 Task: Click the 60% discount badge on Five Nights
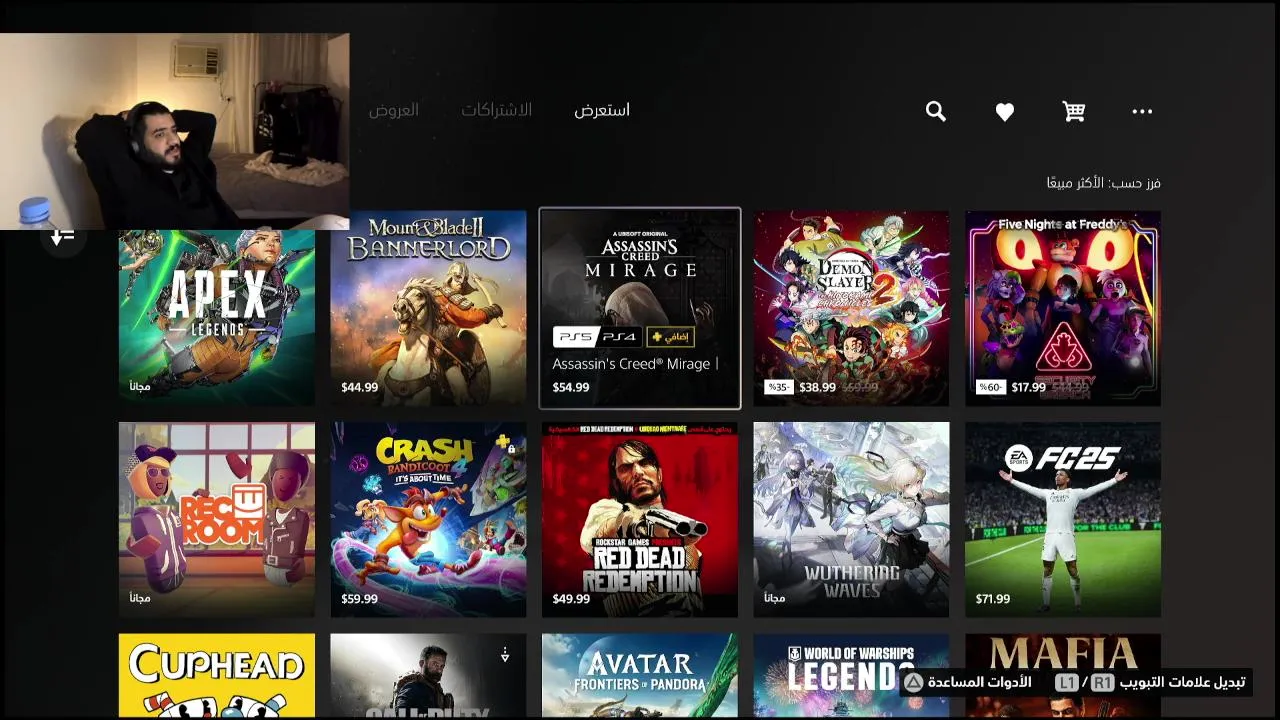pos(990,388)
